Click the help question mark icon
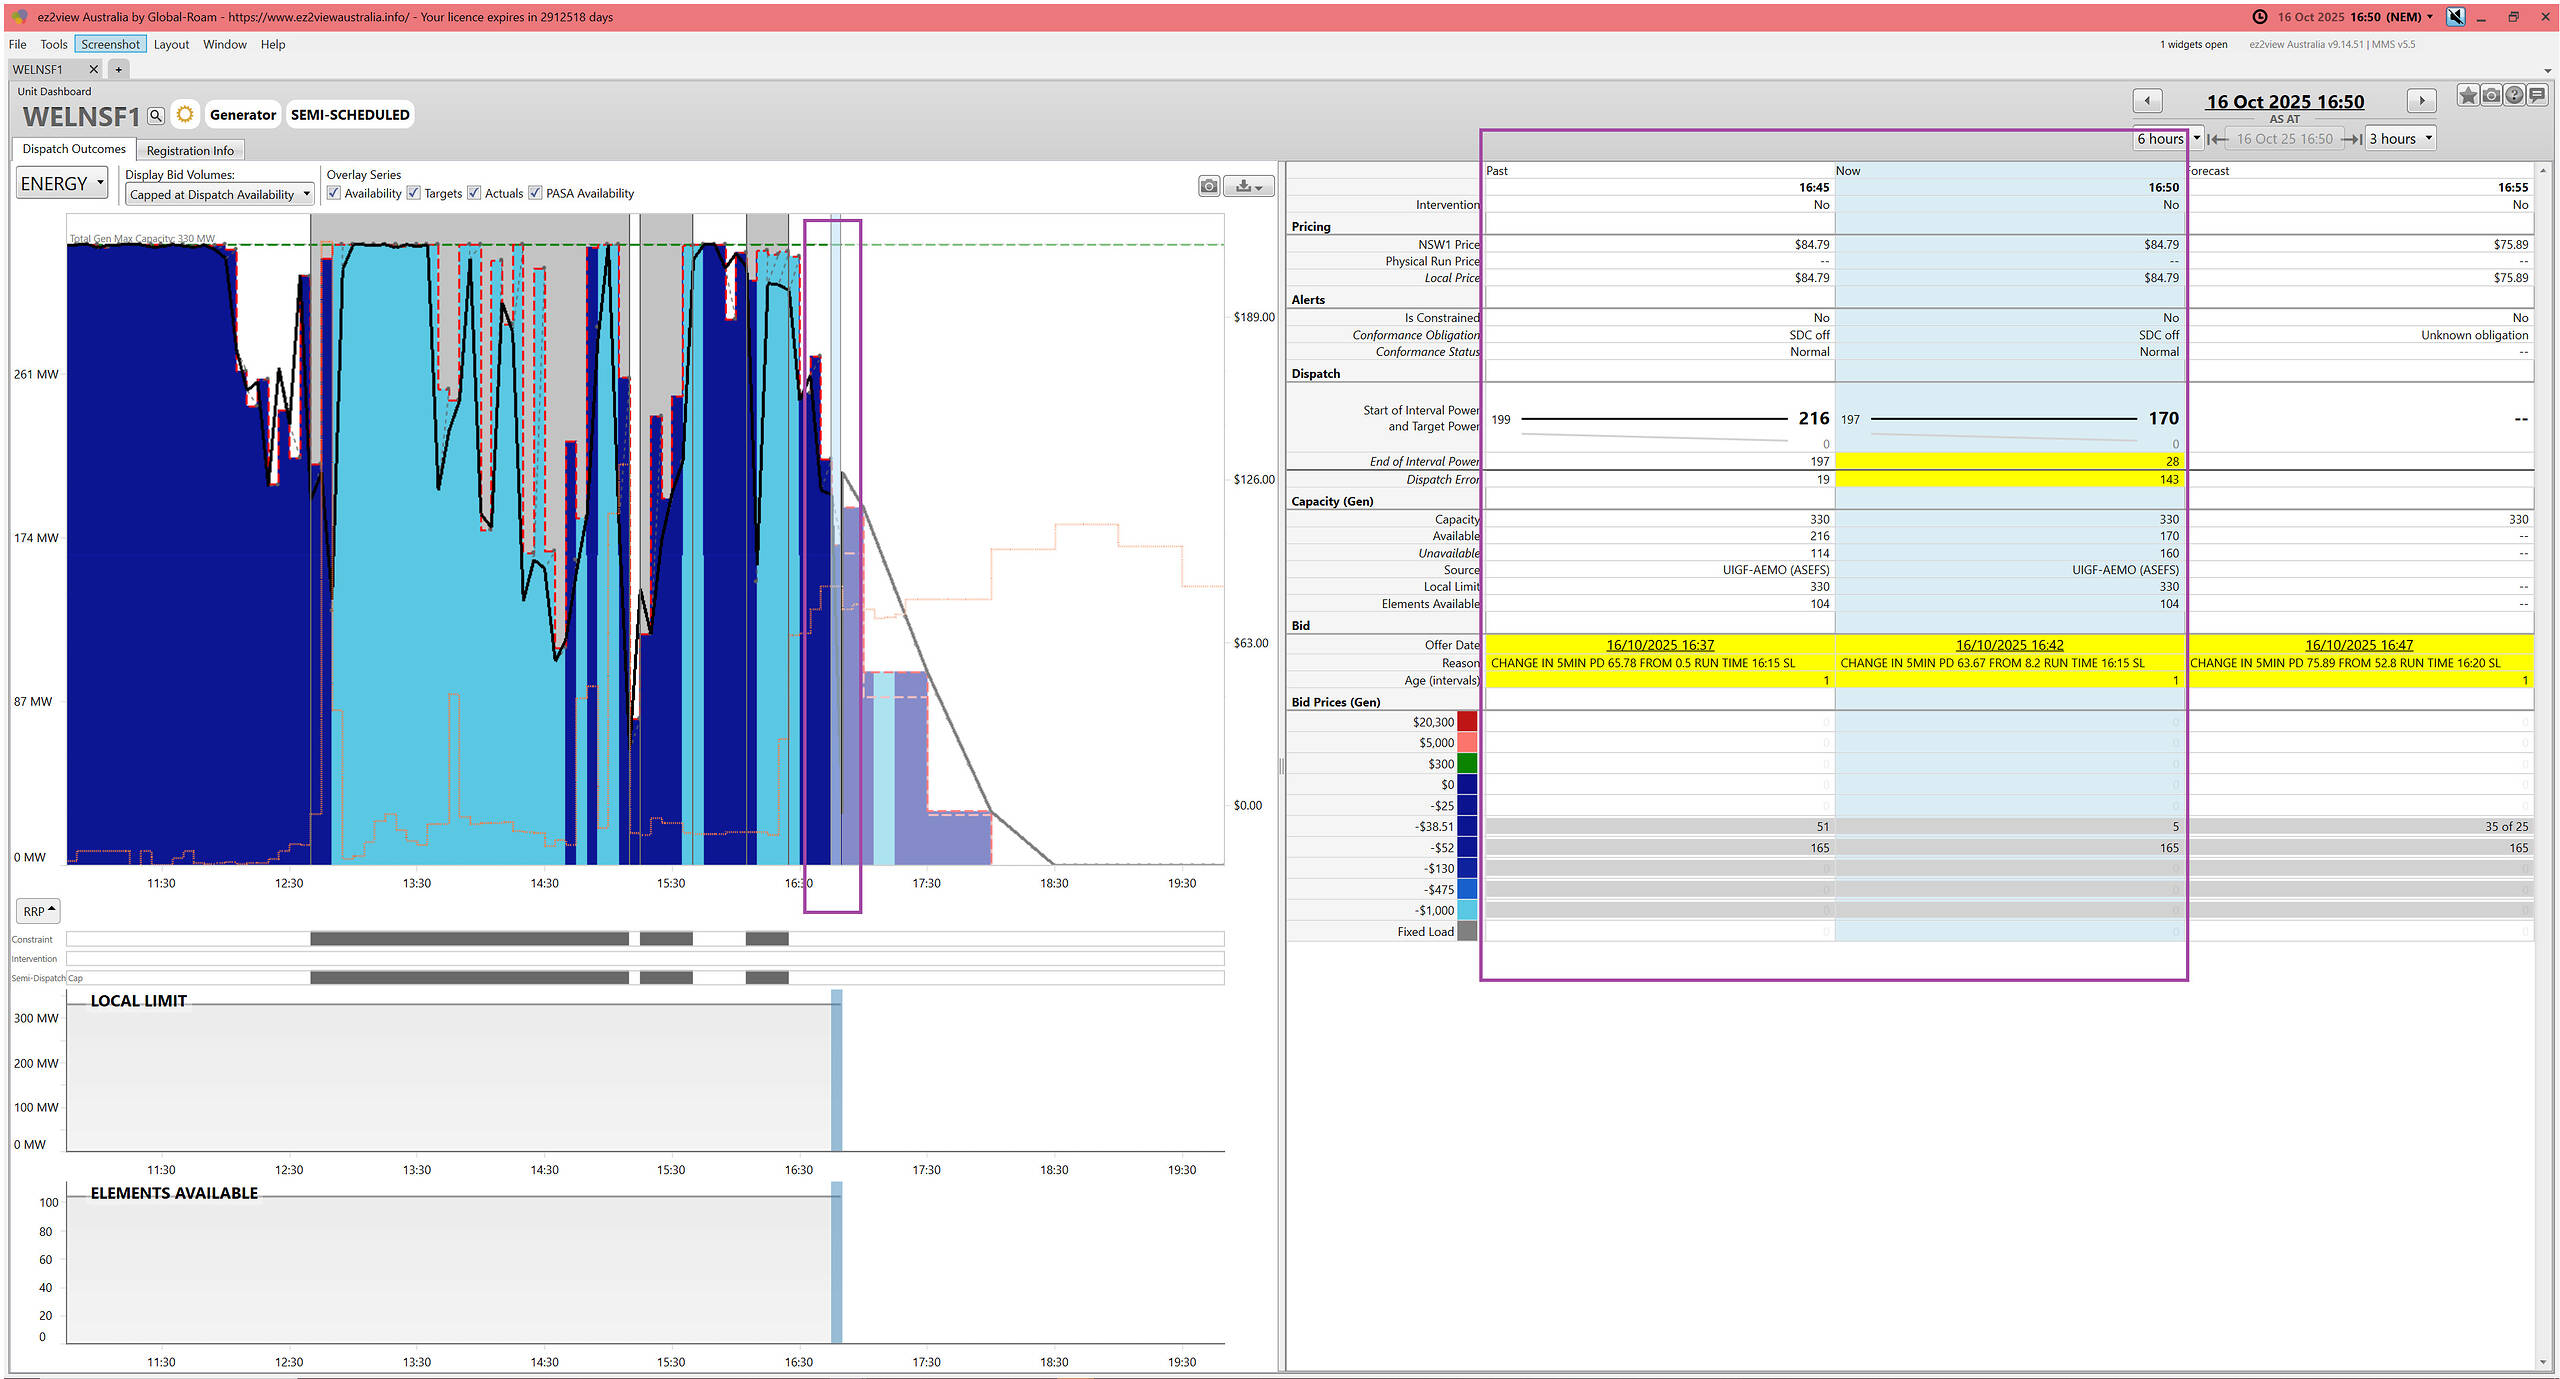Viewport: 2560px width, 1379px height. [2514, 96]
